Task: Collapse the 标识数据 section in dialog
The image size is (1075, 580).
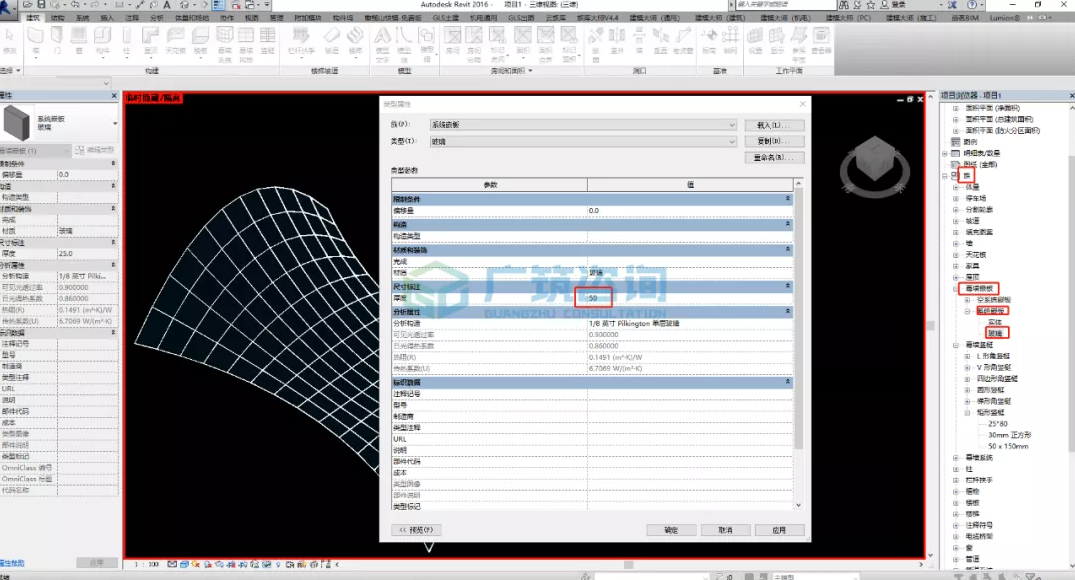Action: coord(787,382)
